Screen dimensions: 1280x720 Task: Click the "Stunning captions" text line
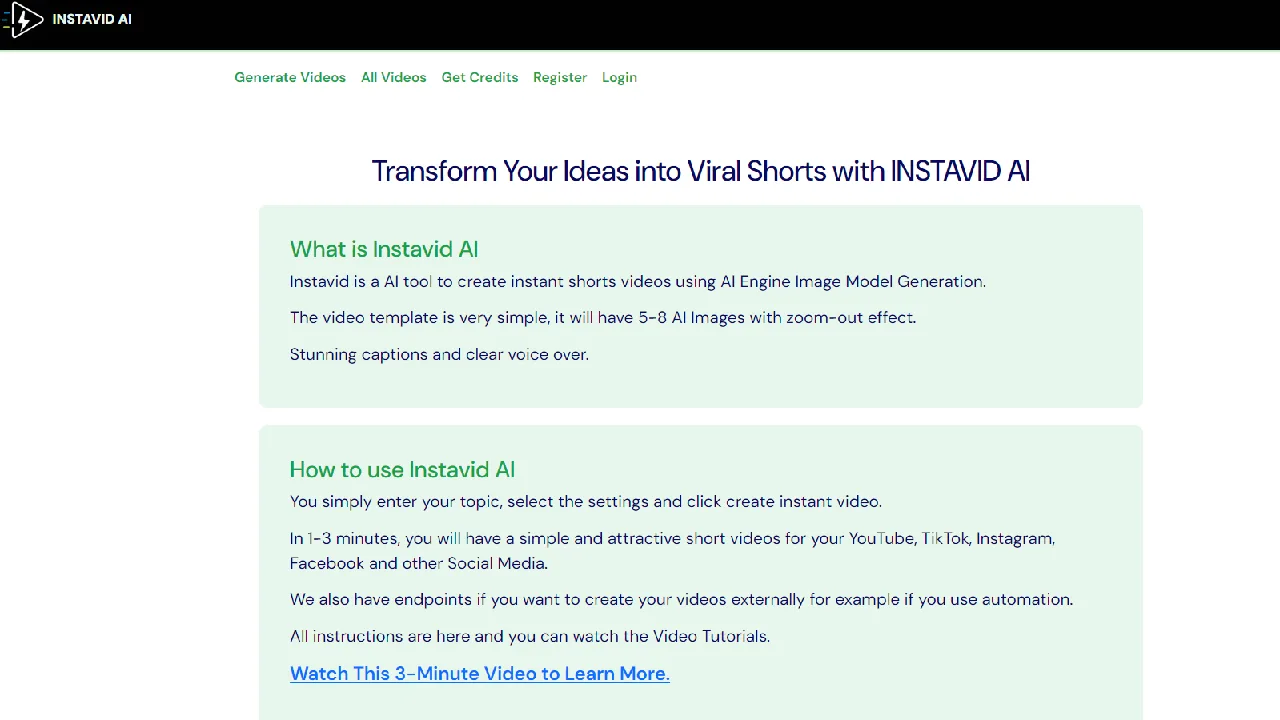coord(439,354)
